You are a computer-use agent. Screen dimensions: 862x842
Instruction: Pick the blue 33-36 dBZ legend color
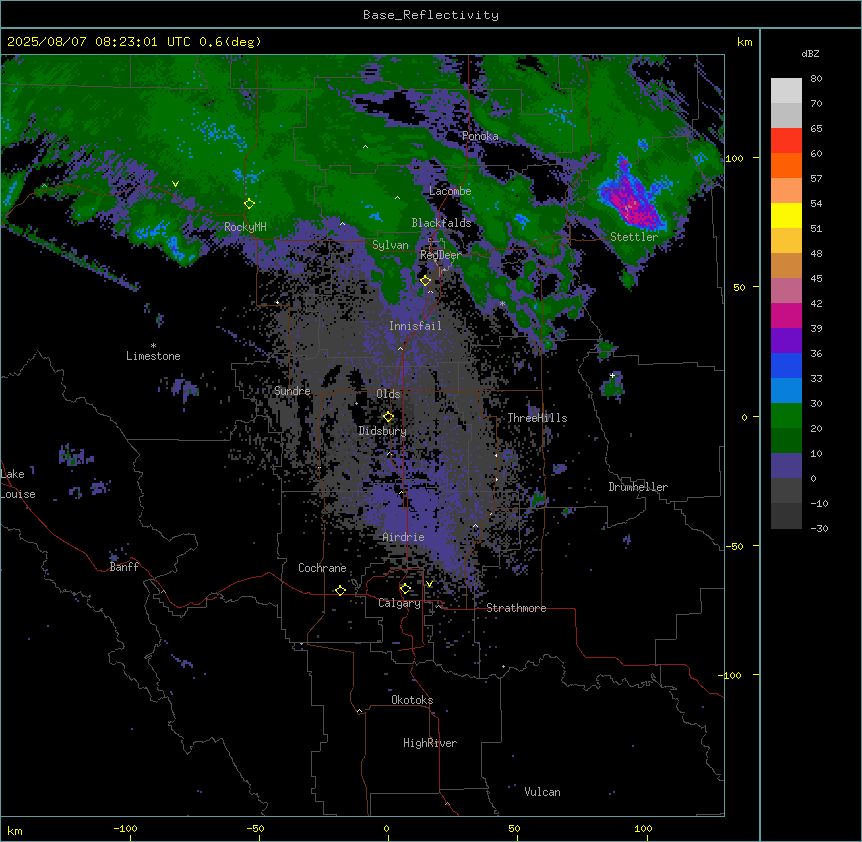click(x=786, y=365)
